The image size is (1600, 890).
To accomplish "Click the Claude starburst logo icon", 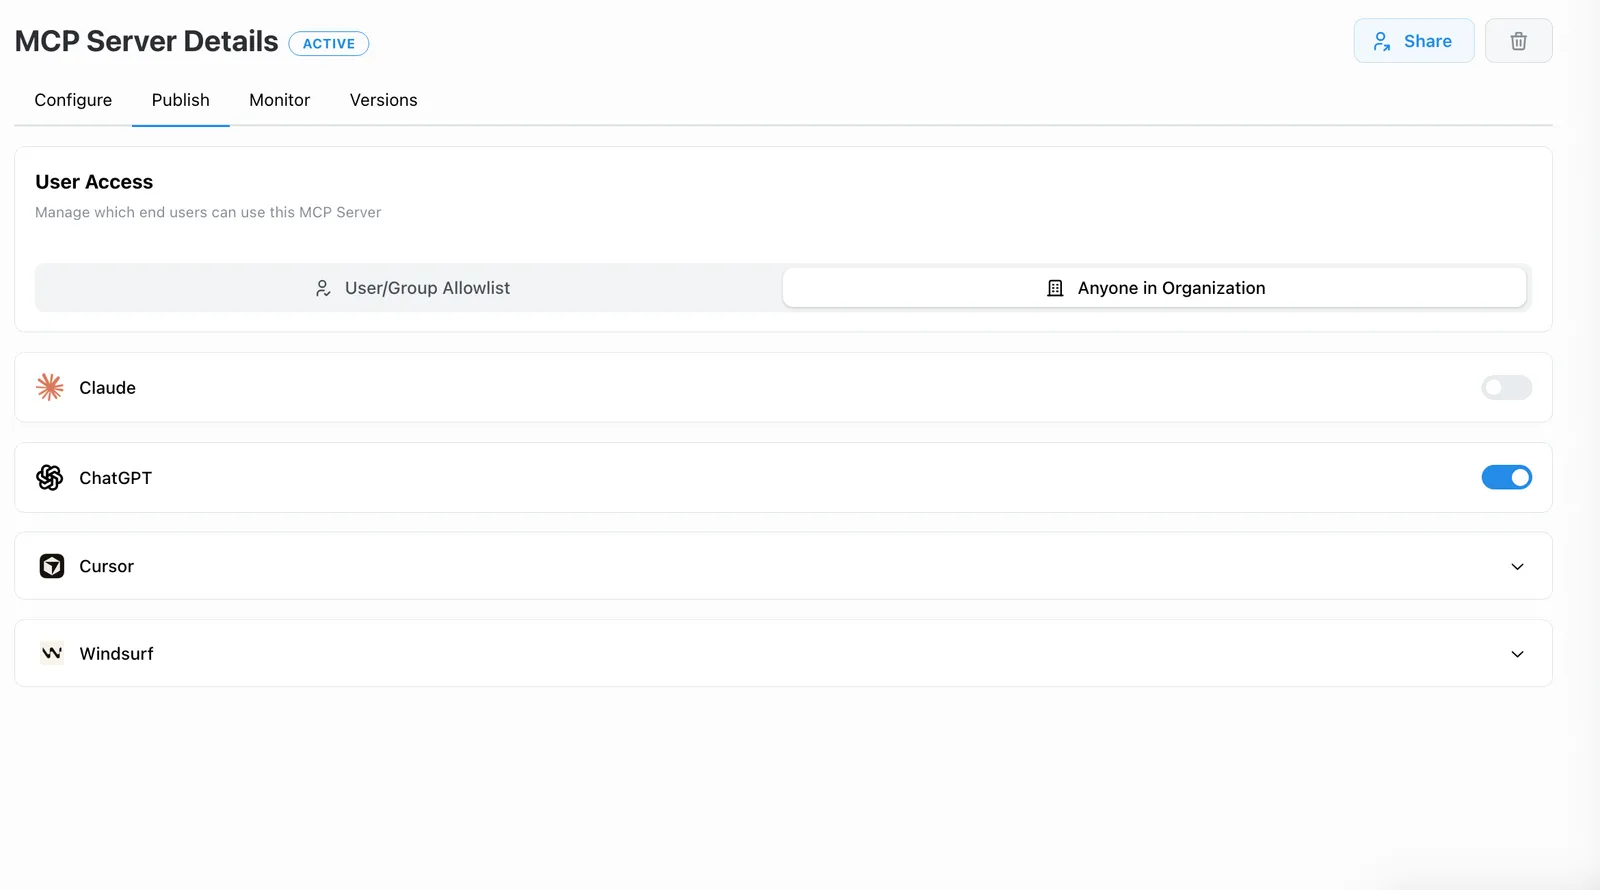I will coord(50,387).
